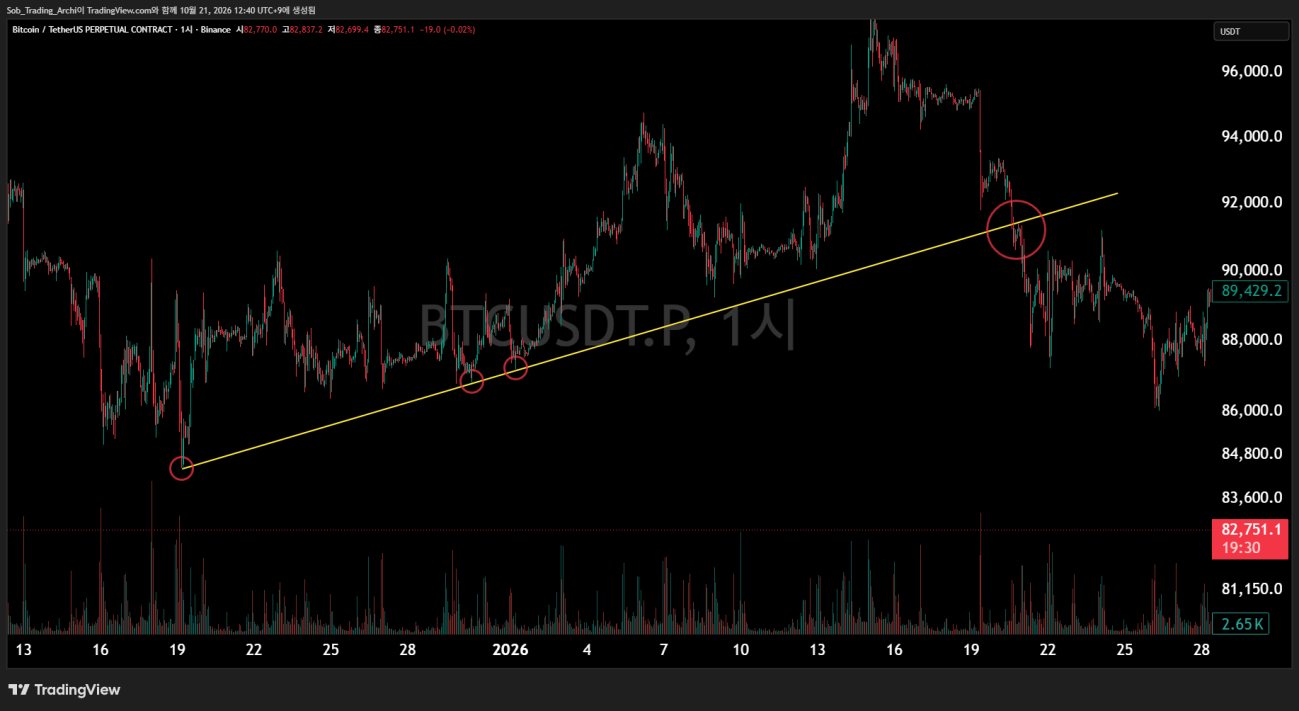This screenshot has width=1299, height=711.
Task: Select the low value 저82,699.4
Action: (349, 30)
